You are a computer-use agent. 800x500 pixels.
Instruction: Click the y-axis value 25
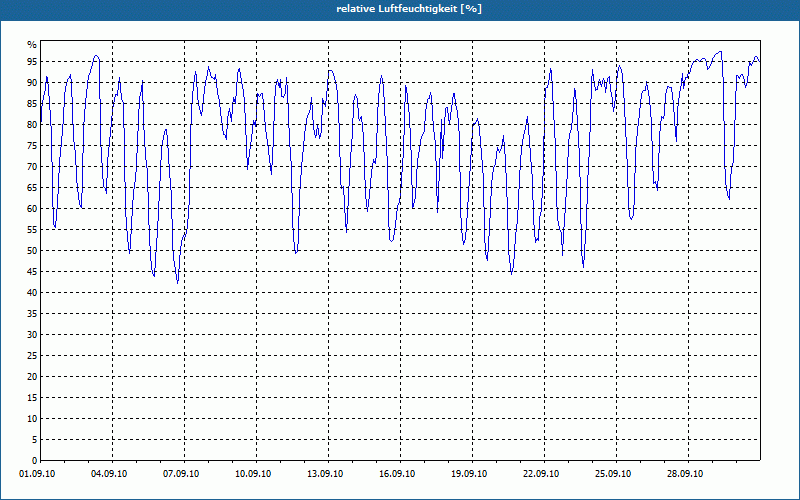click(x=32, y=356)
